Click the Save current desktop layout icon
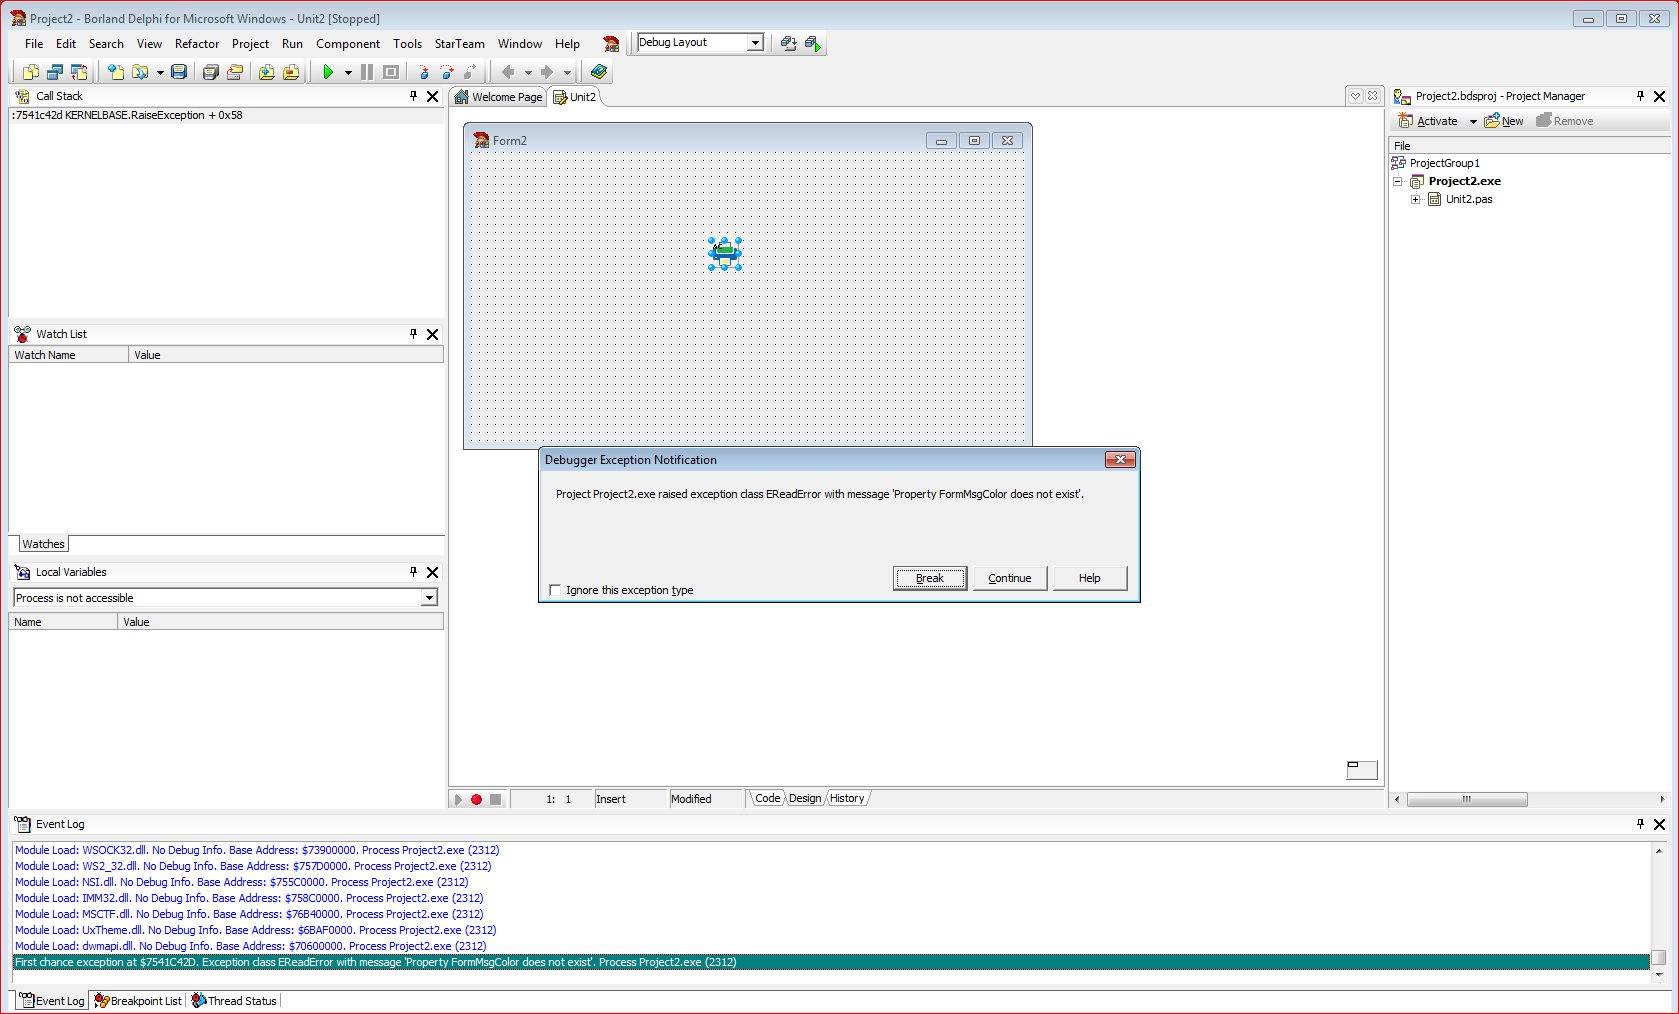The image size is (1679, 1014). pyautogui.click(x=788, y=43)
